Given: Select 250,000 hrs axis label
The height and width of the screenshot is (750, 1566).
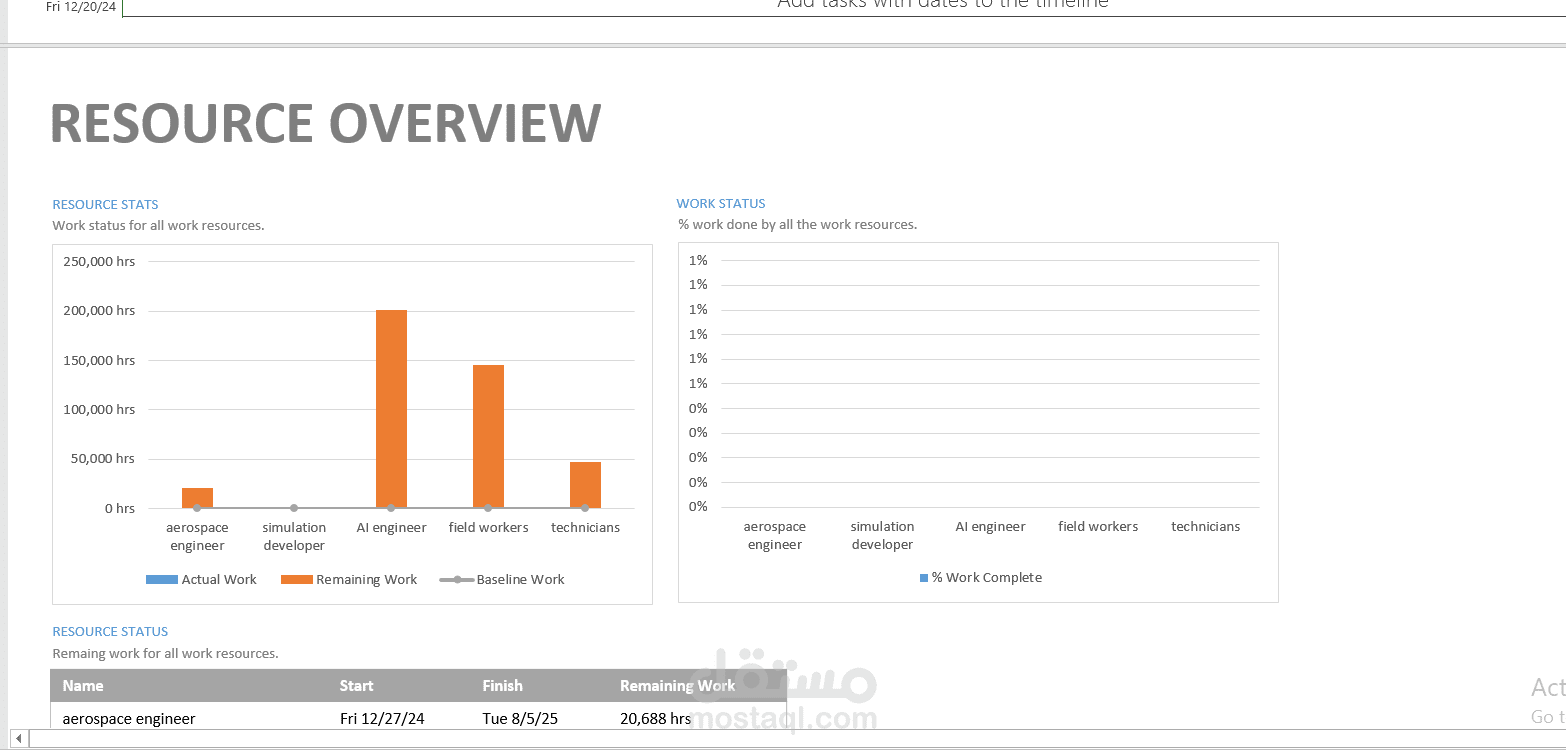Looking at the screenshot, I should tap(98, 261).
